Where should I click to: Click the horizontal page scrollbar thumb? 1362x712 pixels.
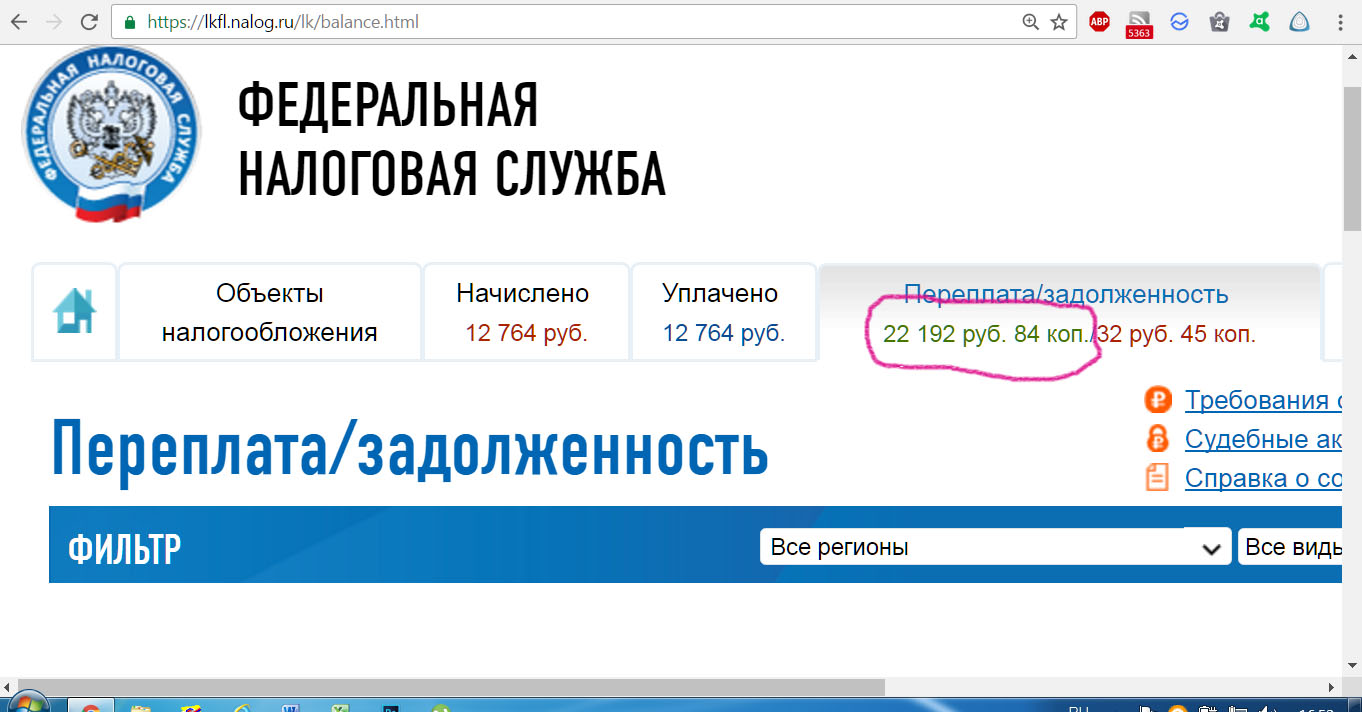(x=452, y=686)
